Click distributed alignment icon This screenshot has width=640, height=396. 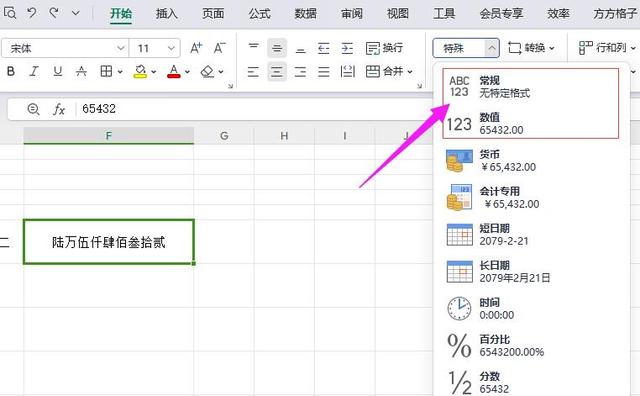tap(347, 72)
